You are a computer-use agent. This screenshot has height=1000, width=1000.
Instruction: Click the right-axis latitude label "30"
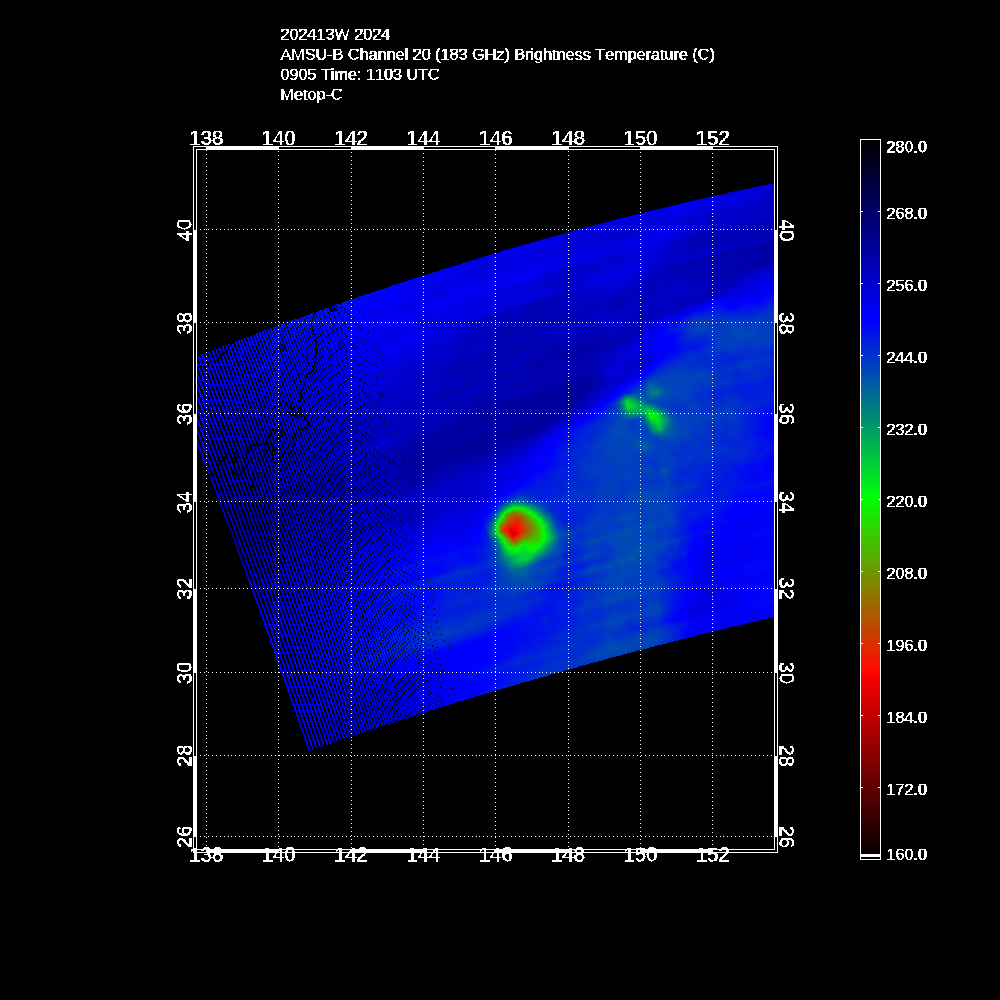[x=786, y=673]
